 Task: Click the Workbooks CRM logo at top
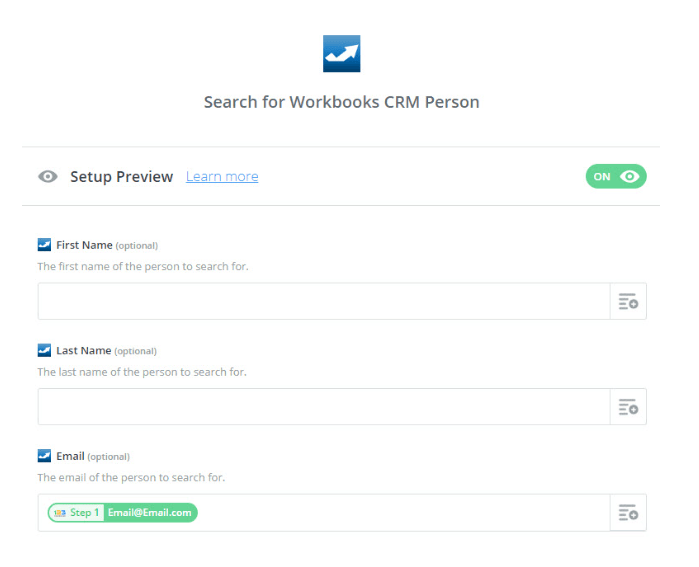341,54
